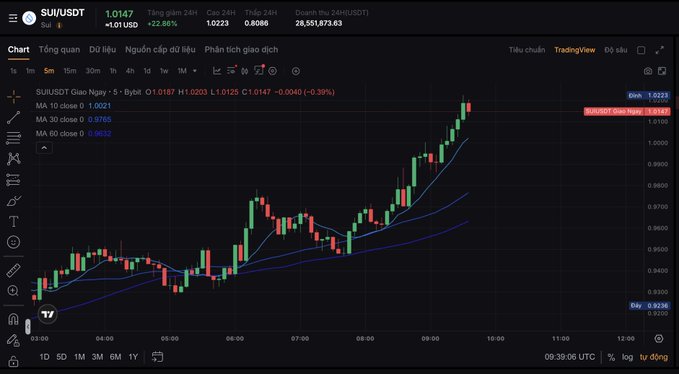Click the layout grid icon beside camera
The height and width of the screenshot is (374, 679).
(662, 71)
